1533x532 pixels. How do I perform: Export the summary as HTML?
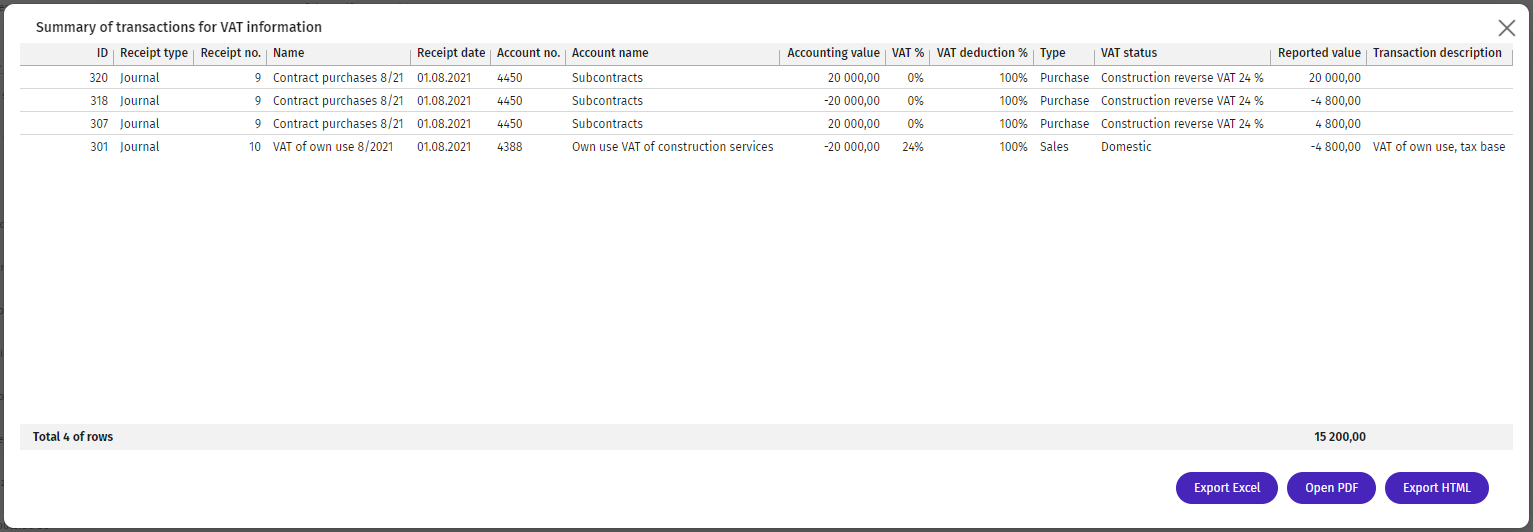click(1436, 488)
